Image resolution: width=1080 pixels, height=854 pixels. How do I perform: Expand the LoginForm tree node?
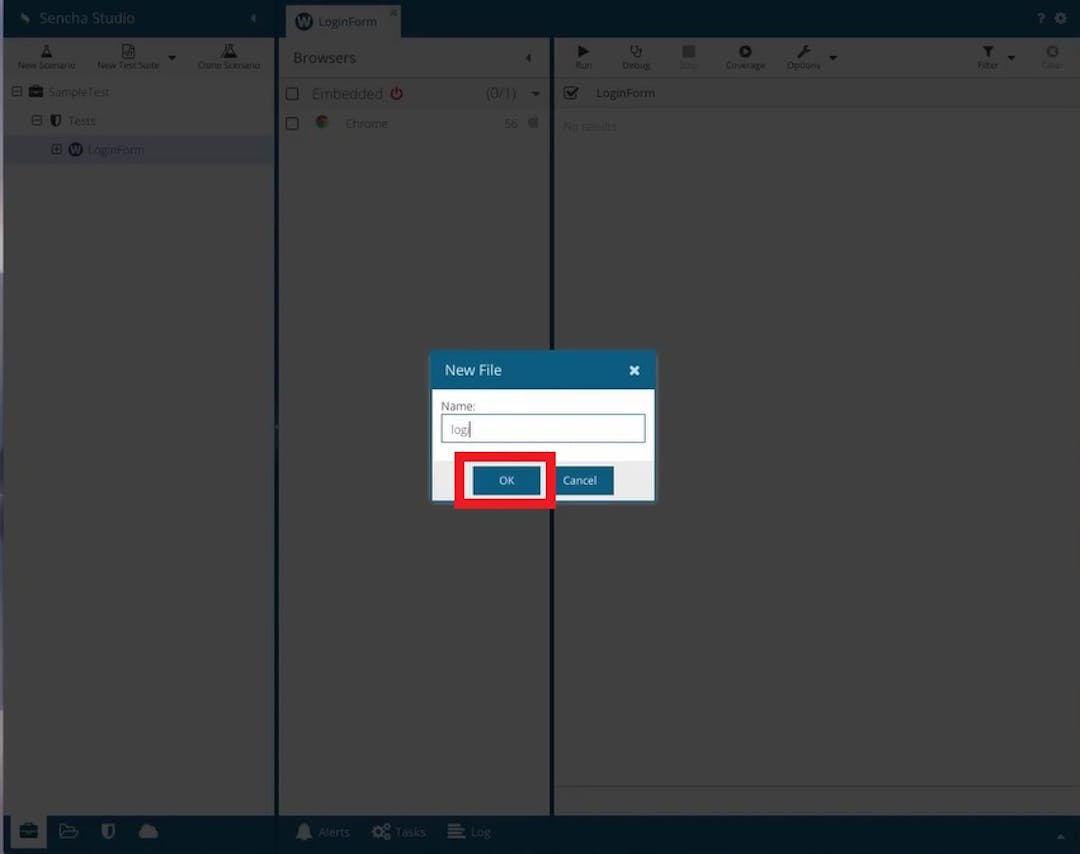[56, 150]
